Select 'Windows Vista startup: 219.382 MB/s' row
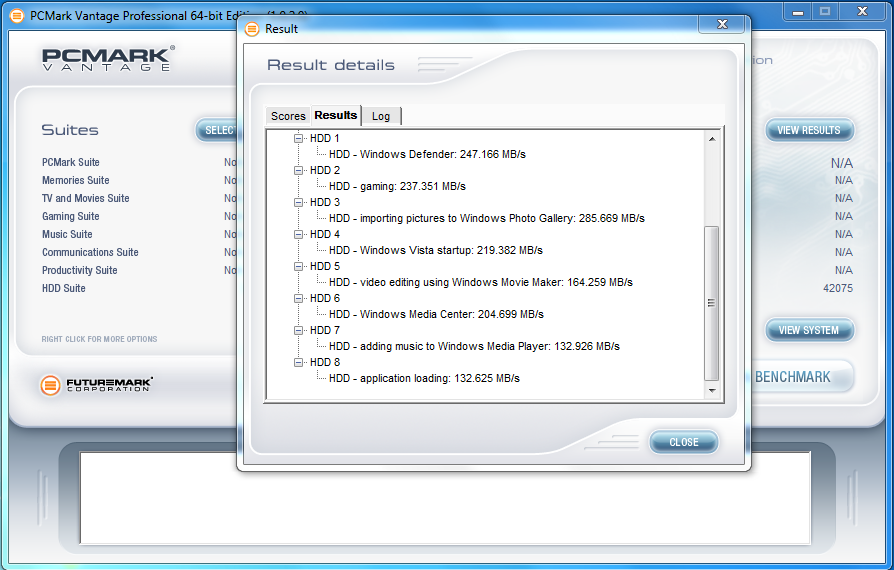Viewport: 894px width, 570px height. (x=436, y=250)
